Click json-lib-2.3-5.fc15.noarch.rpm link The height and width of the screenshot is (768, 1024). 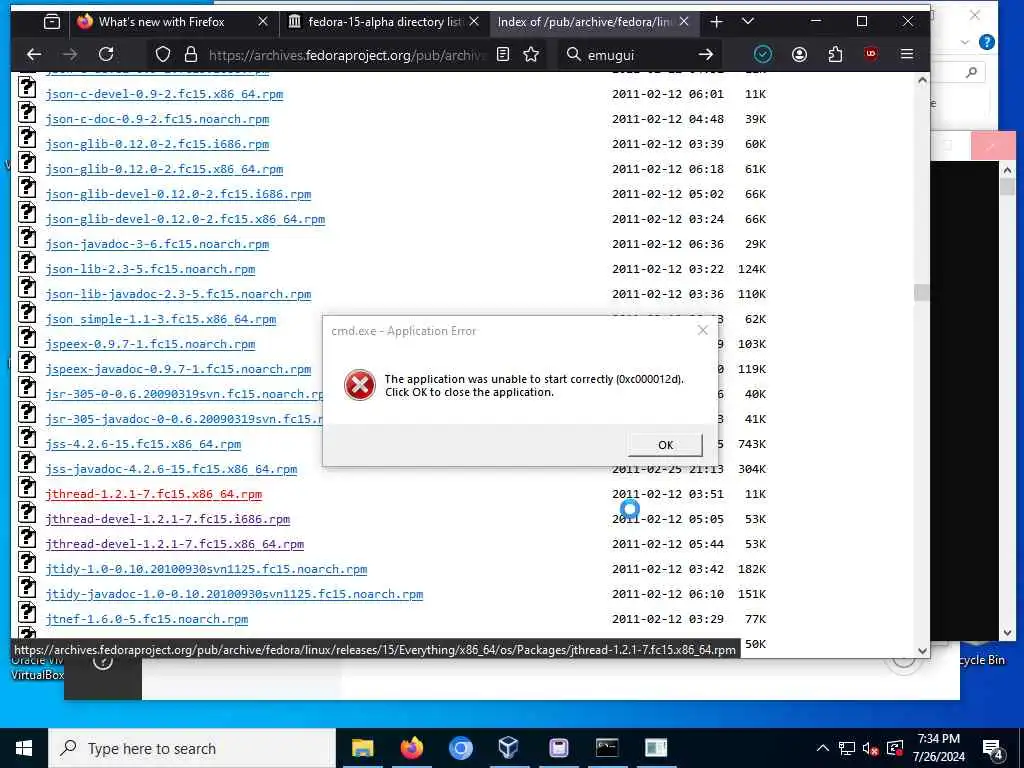(x=150, y=269)
